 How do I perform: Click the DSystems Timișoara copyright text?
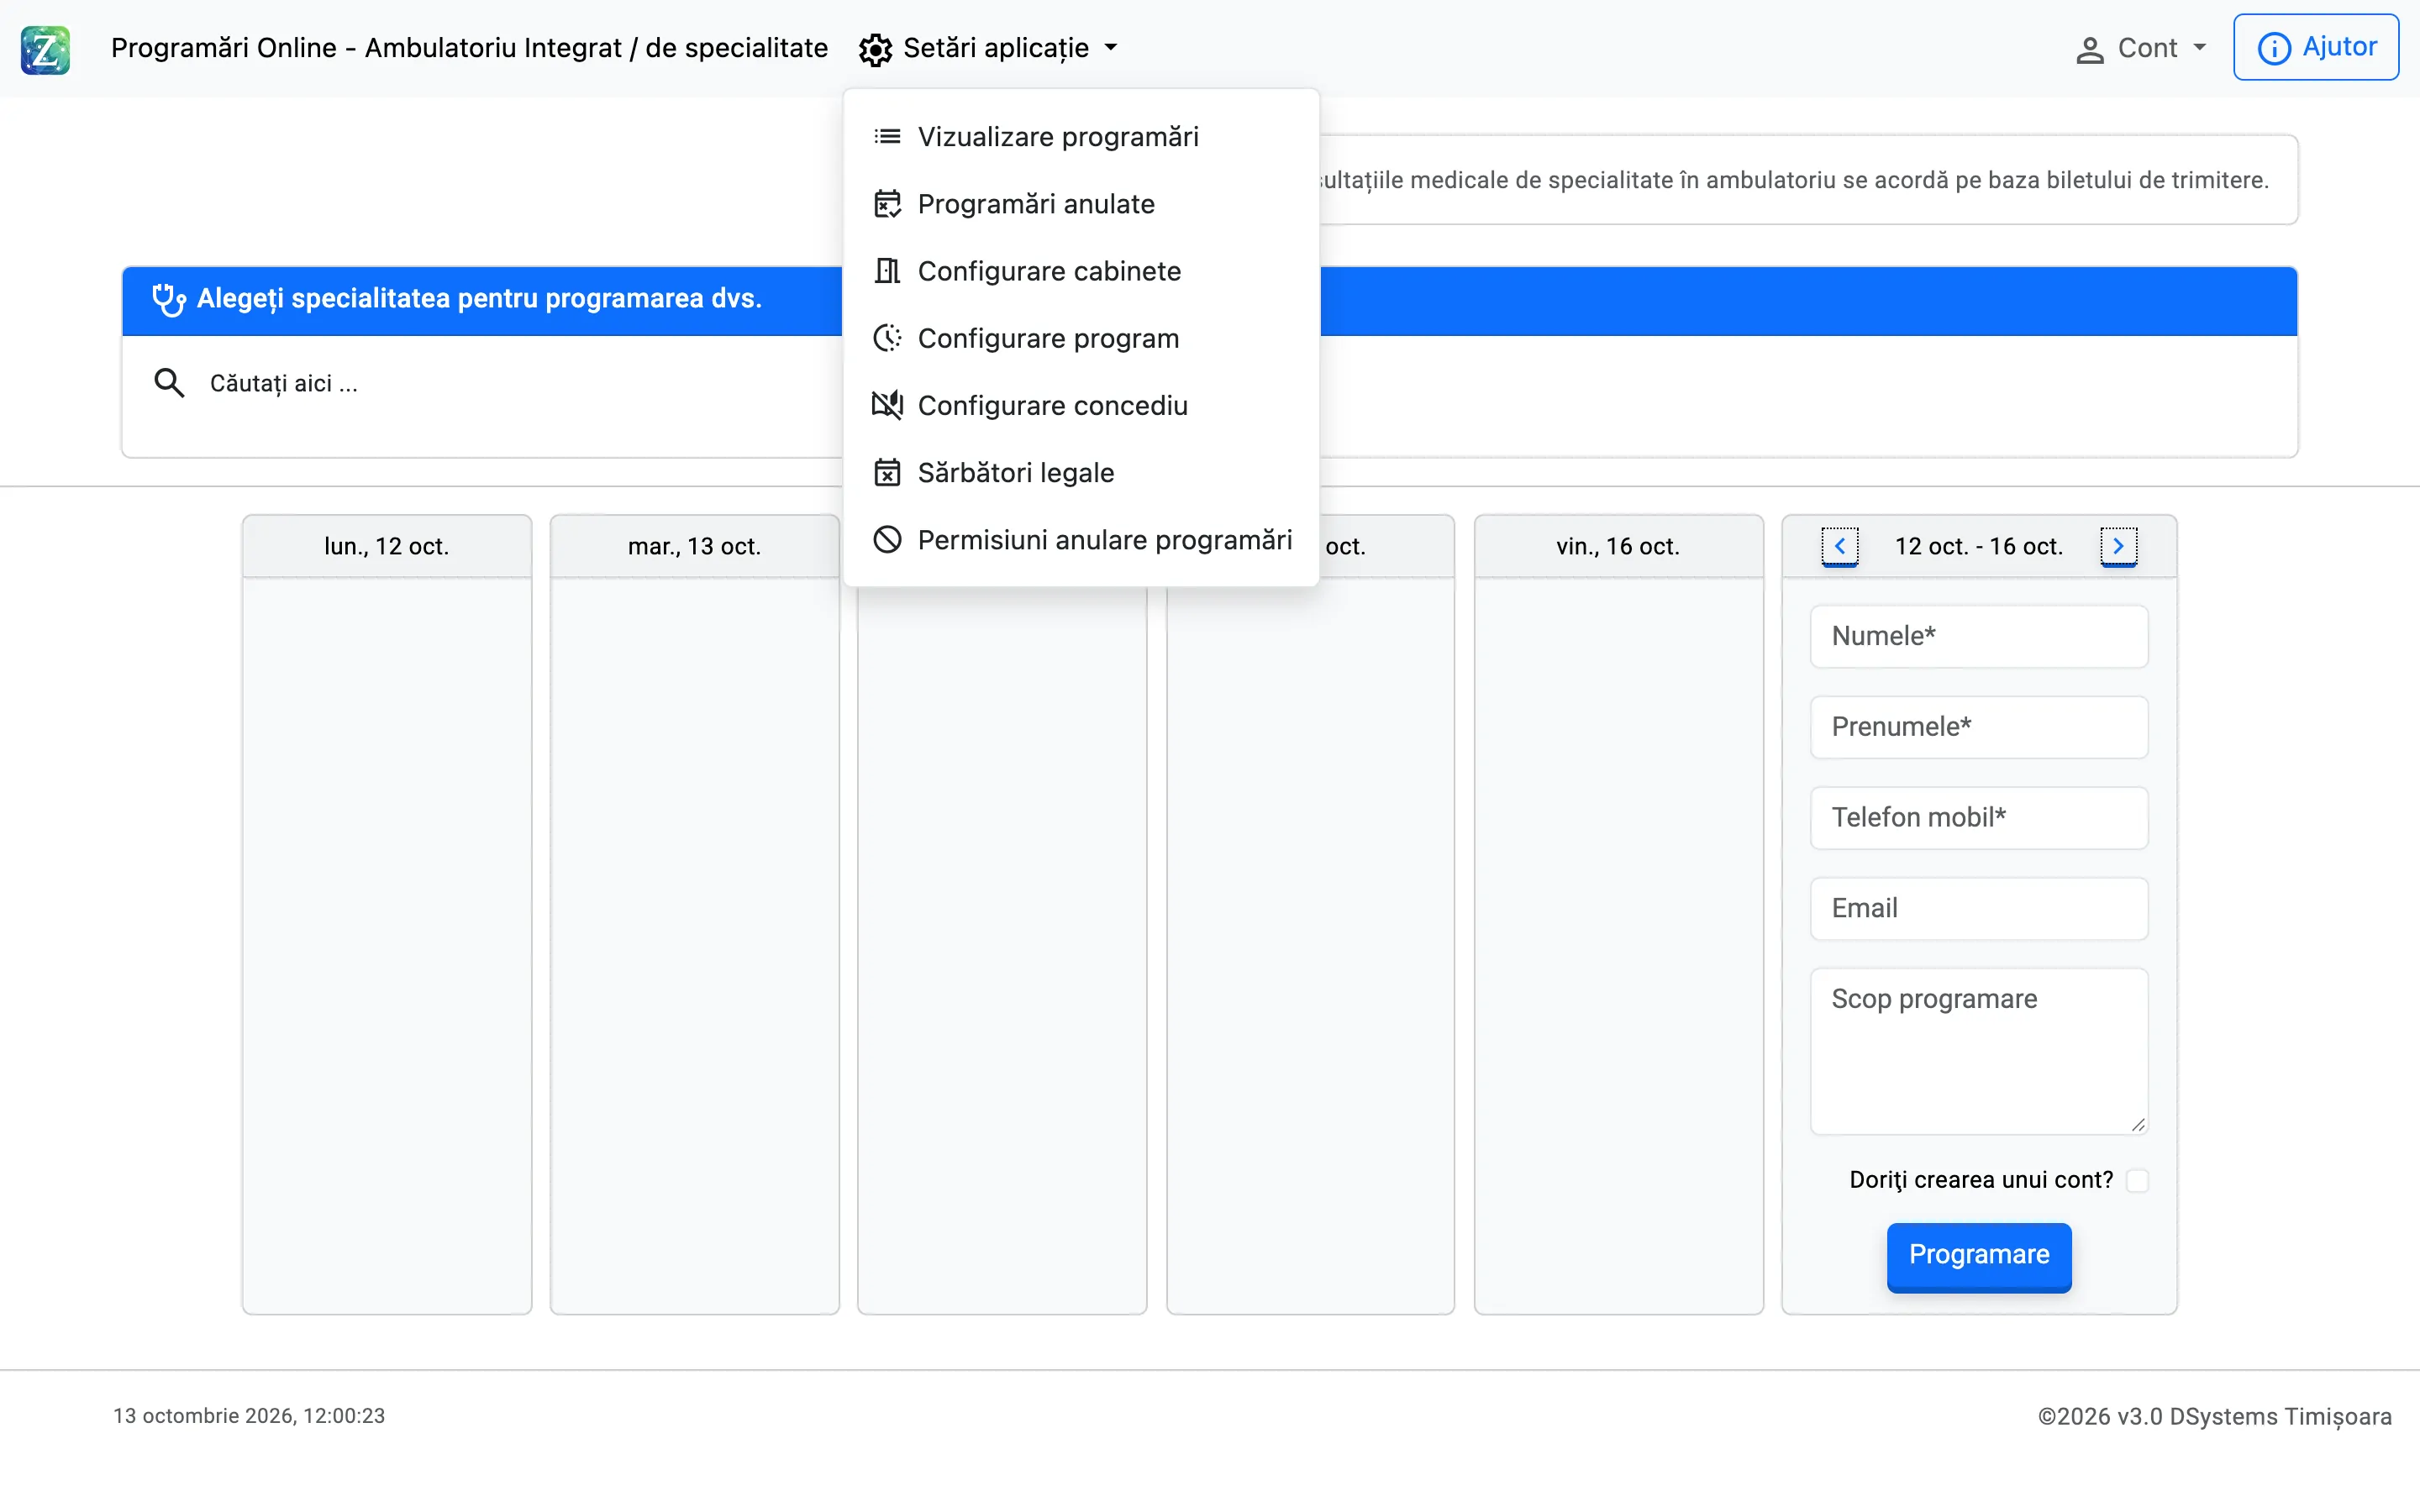coord(2215,1416)
